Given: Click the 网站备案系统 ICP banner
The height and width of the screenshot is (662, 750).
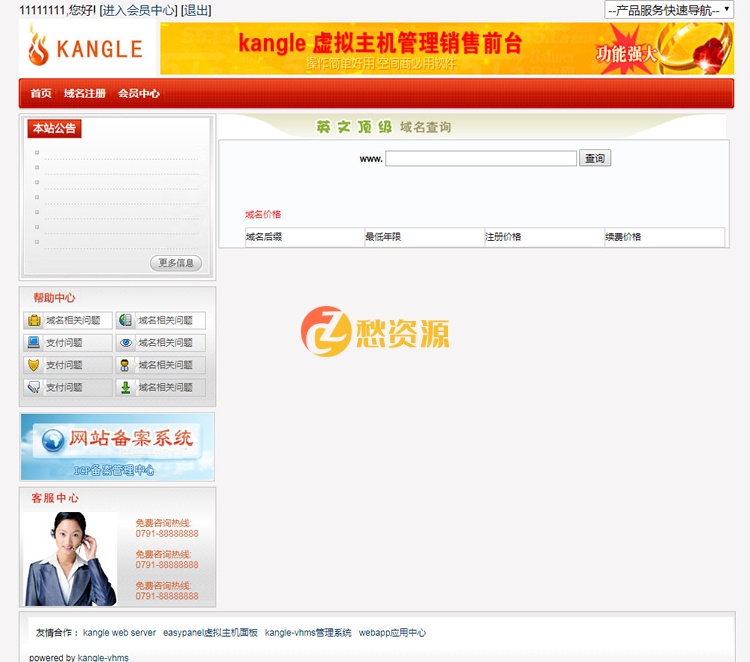Looking at the screenshot, I should tap(117, 447).
